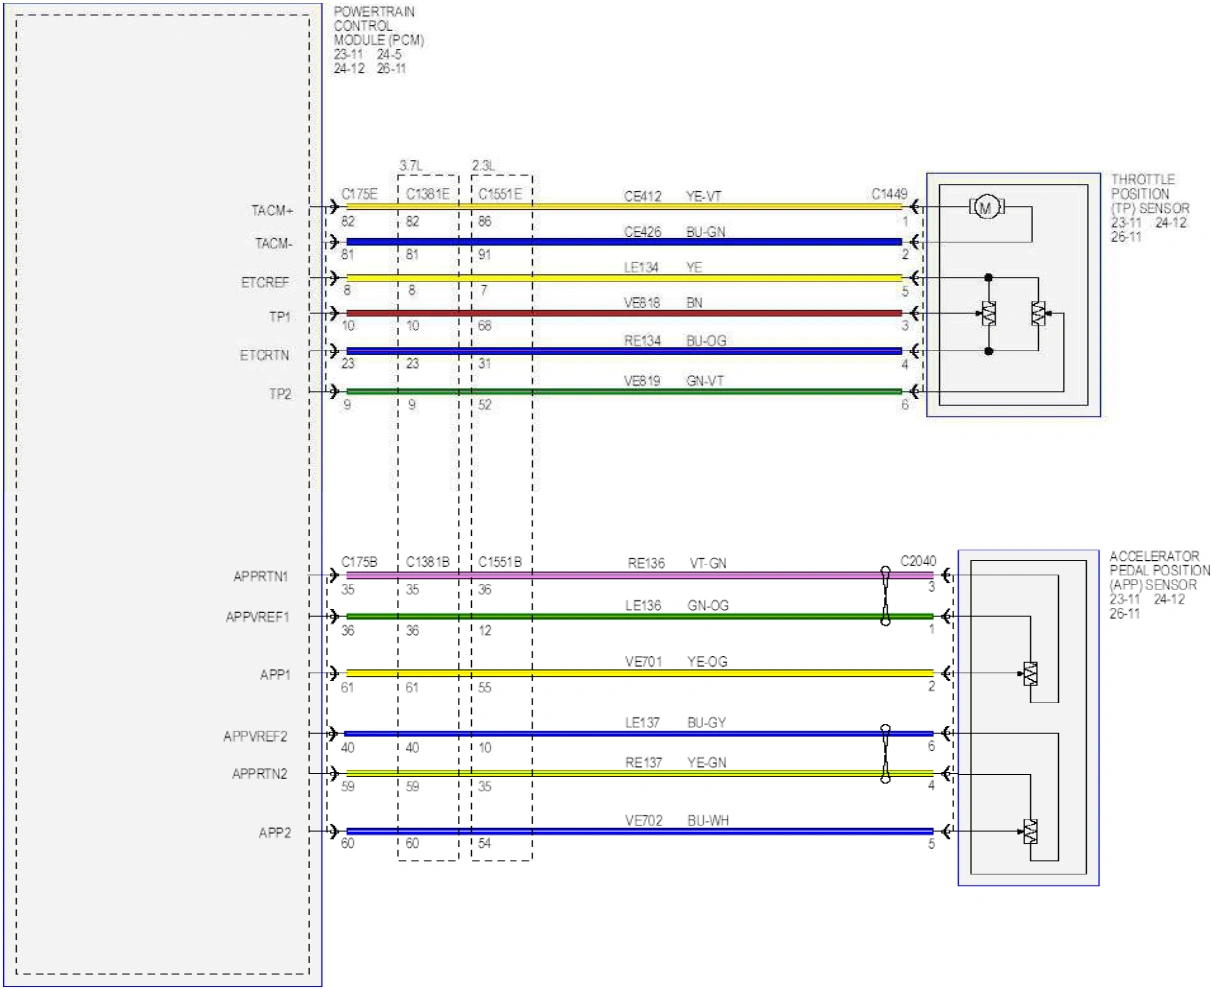Viewport: 1212px width, 989px height.
Task: Click the 2.3L engine label
Action: pyautogui.click(x=484, y=164)
